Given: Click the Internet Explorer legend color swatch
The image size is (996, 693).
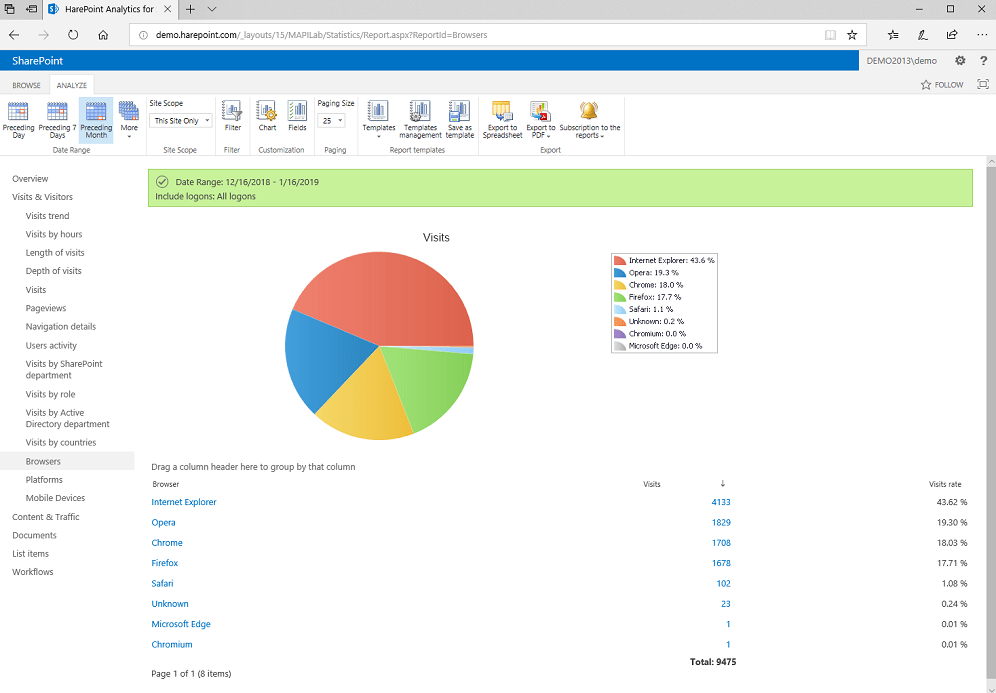Looking at the screenshot, I should (620, 260).
